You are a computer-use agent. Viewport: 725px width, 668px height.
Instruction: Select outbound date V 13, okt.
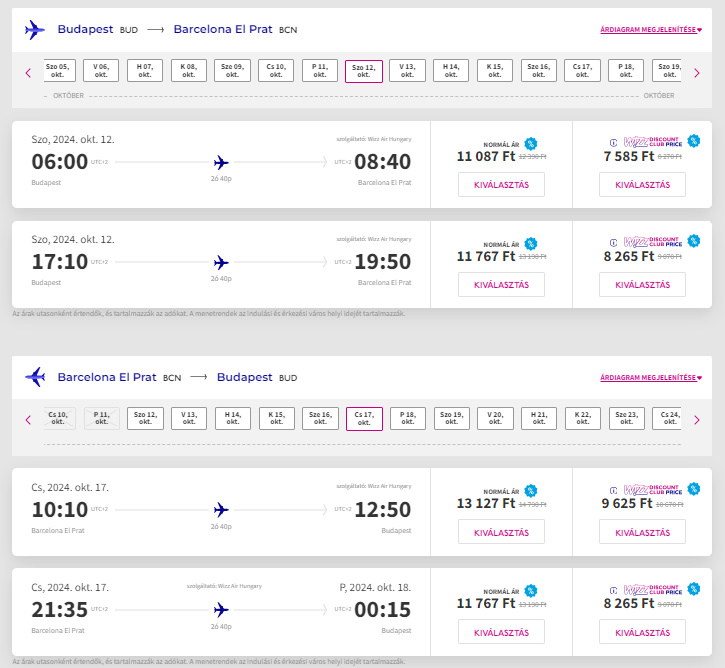[x=407, y=71]
